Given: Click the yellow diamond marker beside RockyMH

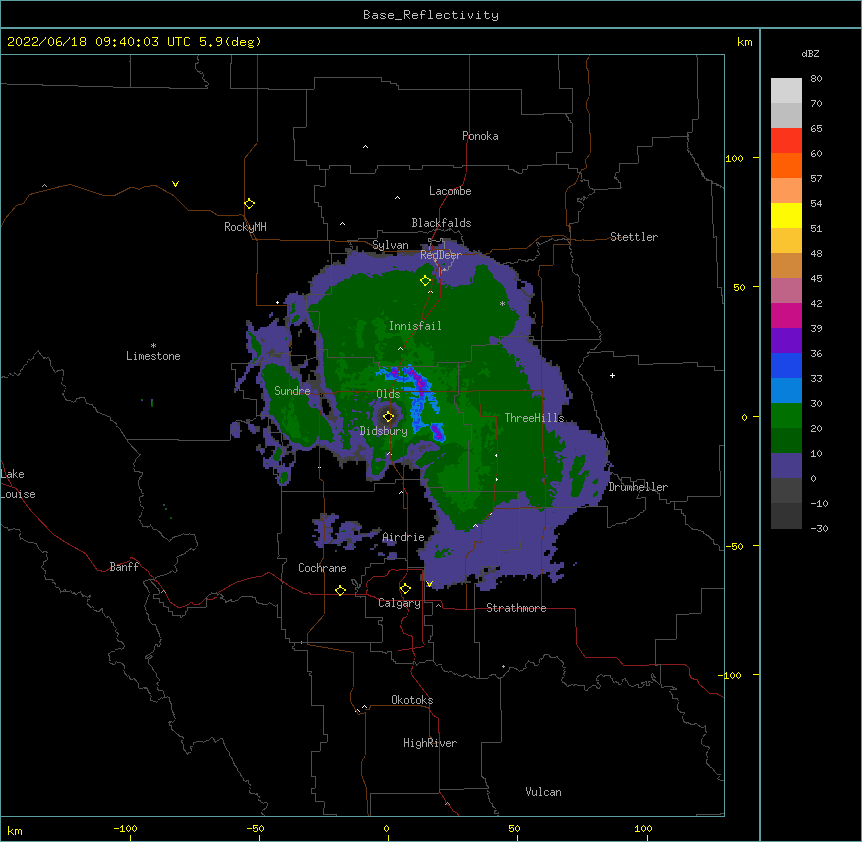Looking at the screenshot, I should (250, 204).
